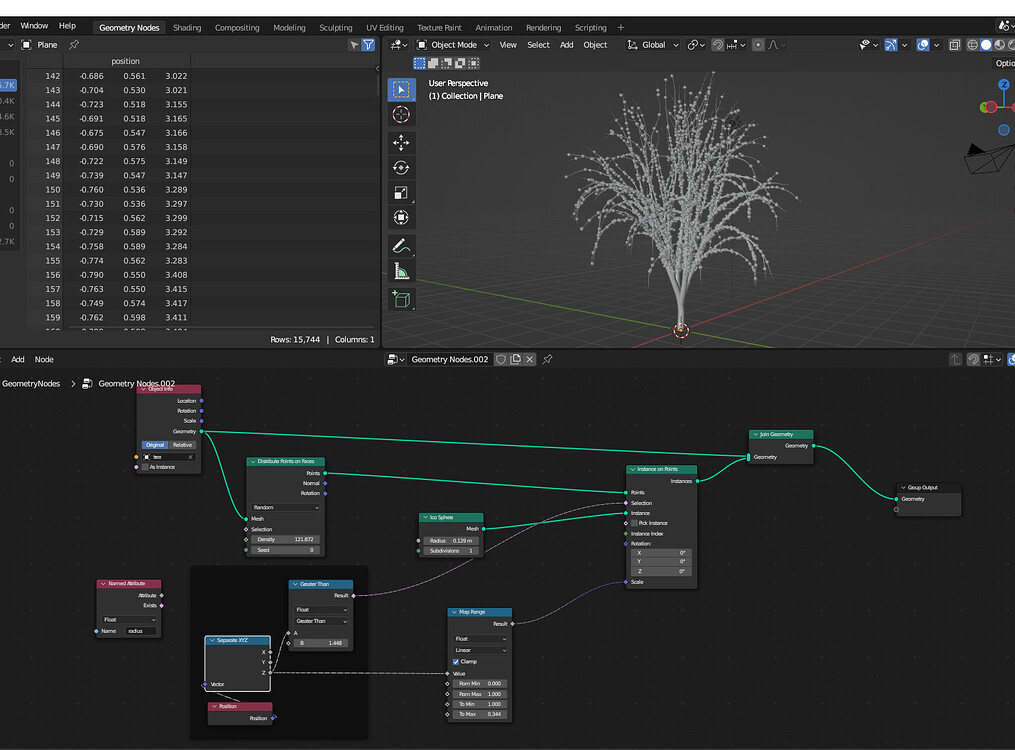
Task: Switch to wireframe viewport shading
Action: pos(972,45)
